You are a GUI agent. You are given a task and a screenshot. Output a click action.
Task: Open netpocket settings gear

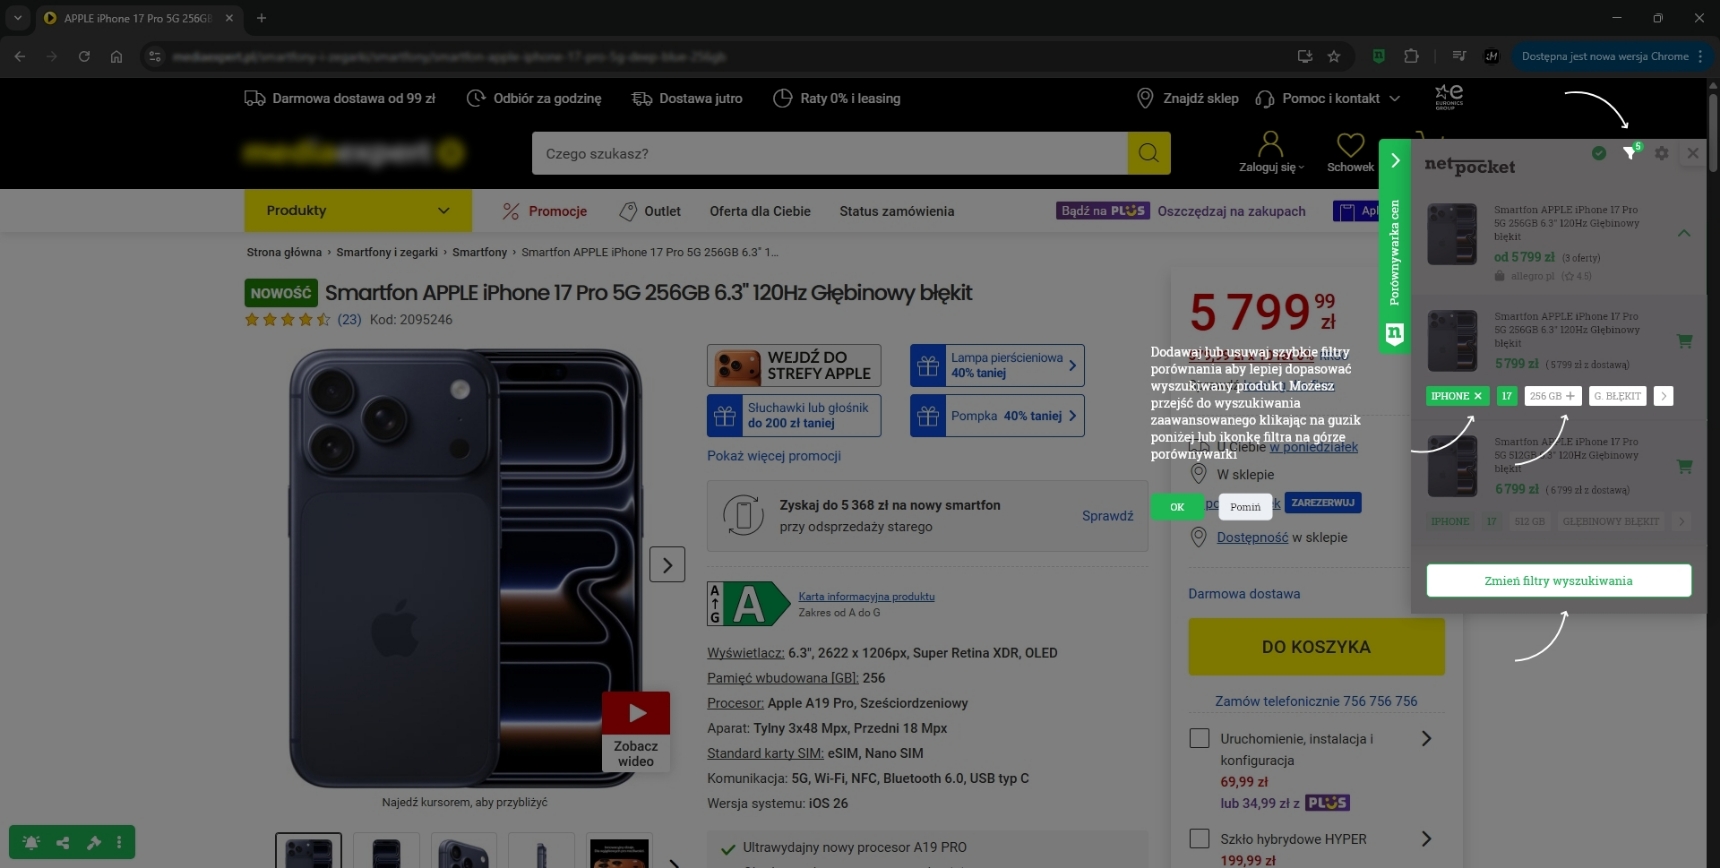[1661, 153]
